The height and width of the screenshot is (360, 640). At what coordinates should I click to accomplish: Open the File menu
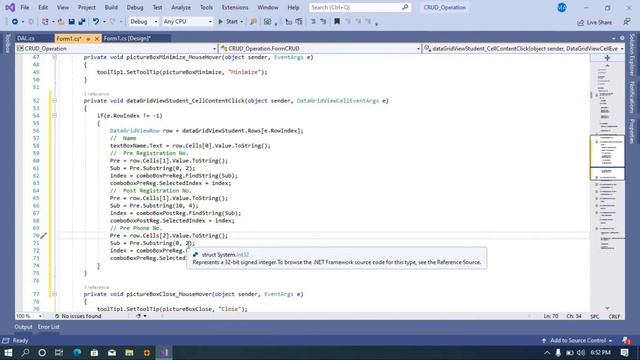pos(25,7)
